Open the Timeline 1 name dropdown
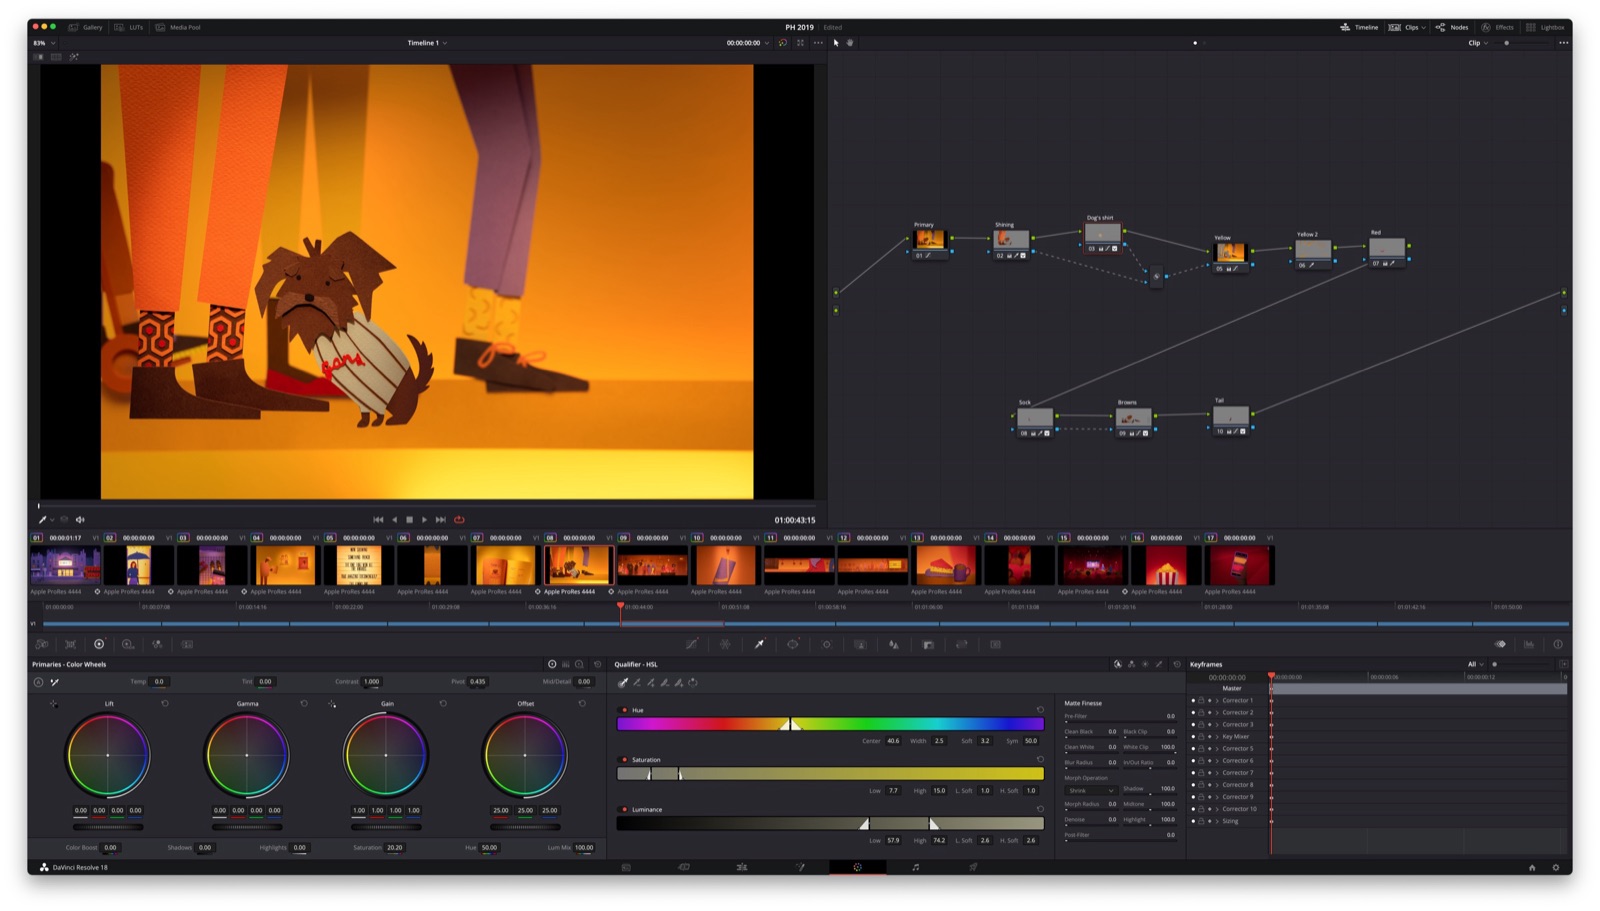The width and height of the screenshot is (1600, 911). (x=427, y=43)
